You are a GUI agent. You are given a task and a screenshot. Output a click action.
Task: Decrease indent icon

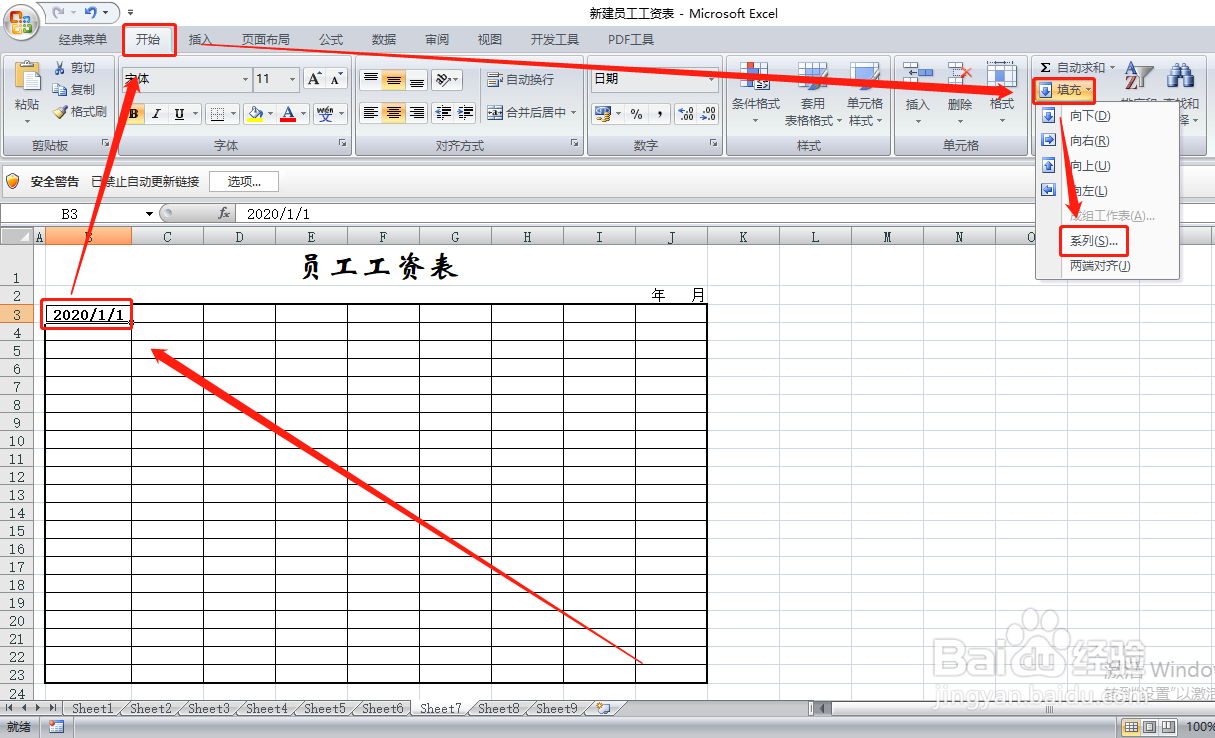[443, 113]
